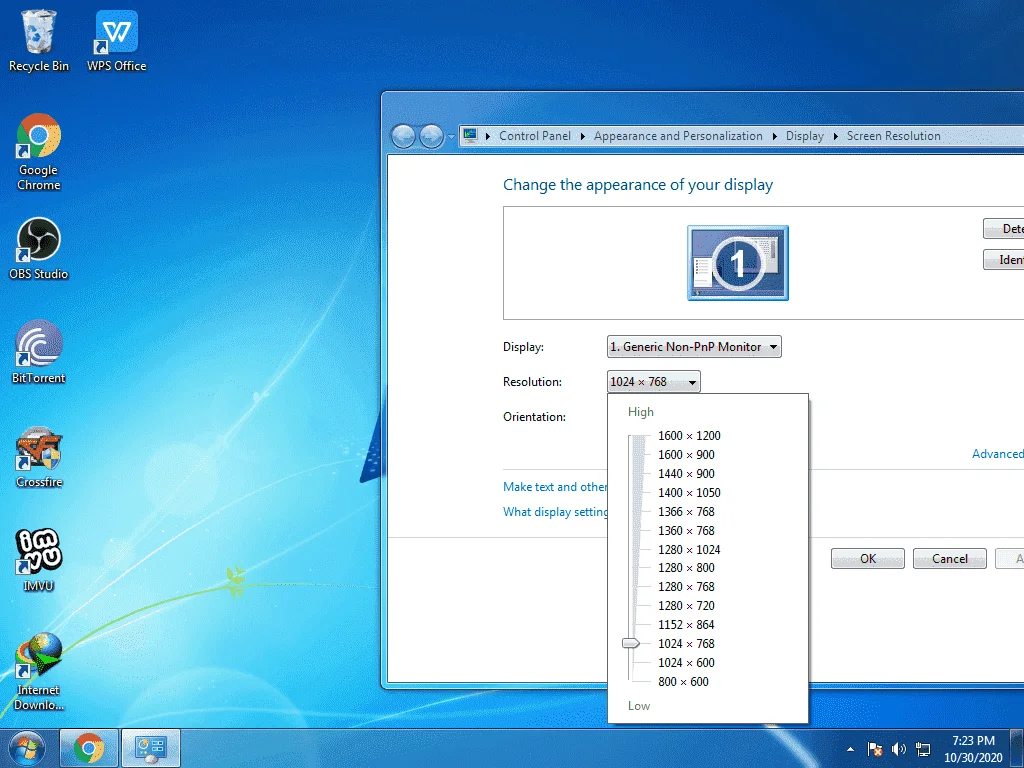This screenshot has width=1024, height=768.
Task: Choose 1440 × 900 resolution
Action: (x=686, y=473)
